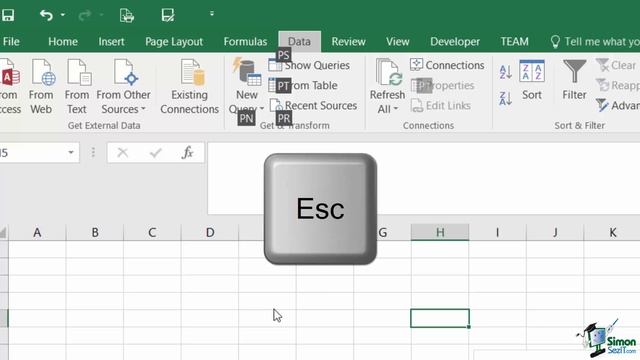Switch to the Insert tab
The height and width of the screenshot is (360, 640).
(111, 42)
